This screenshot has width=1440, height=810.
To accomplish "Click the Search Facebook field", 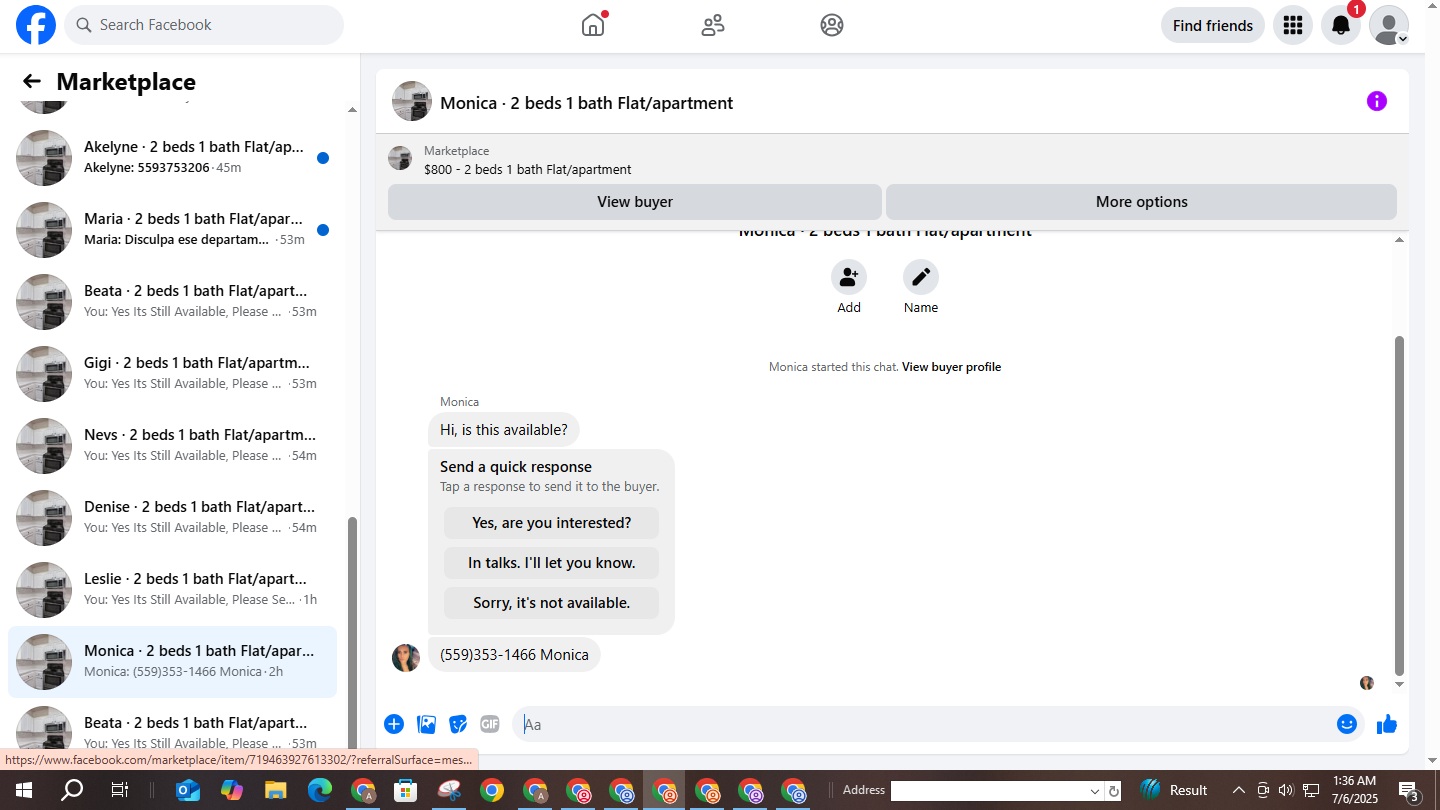I will 204,25.
